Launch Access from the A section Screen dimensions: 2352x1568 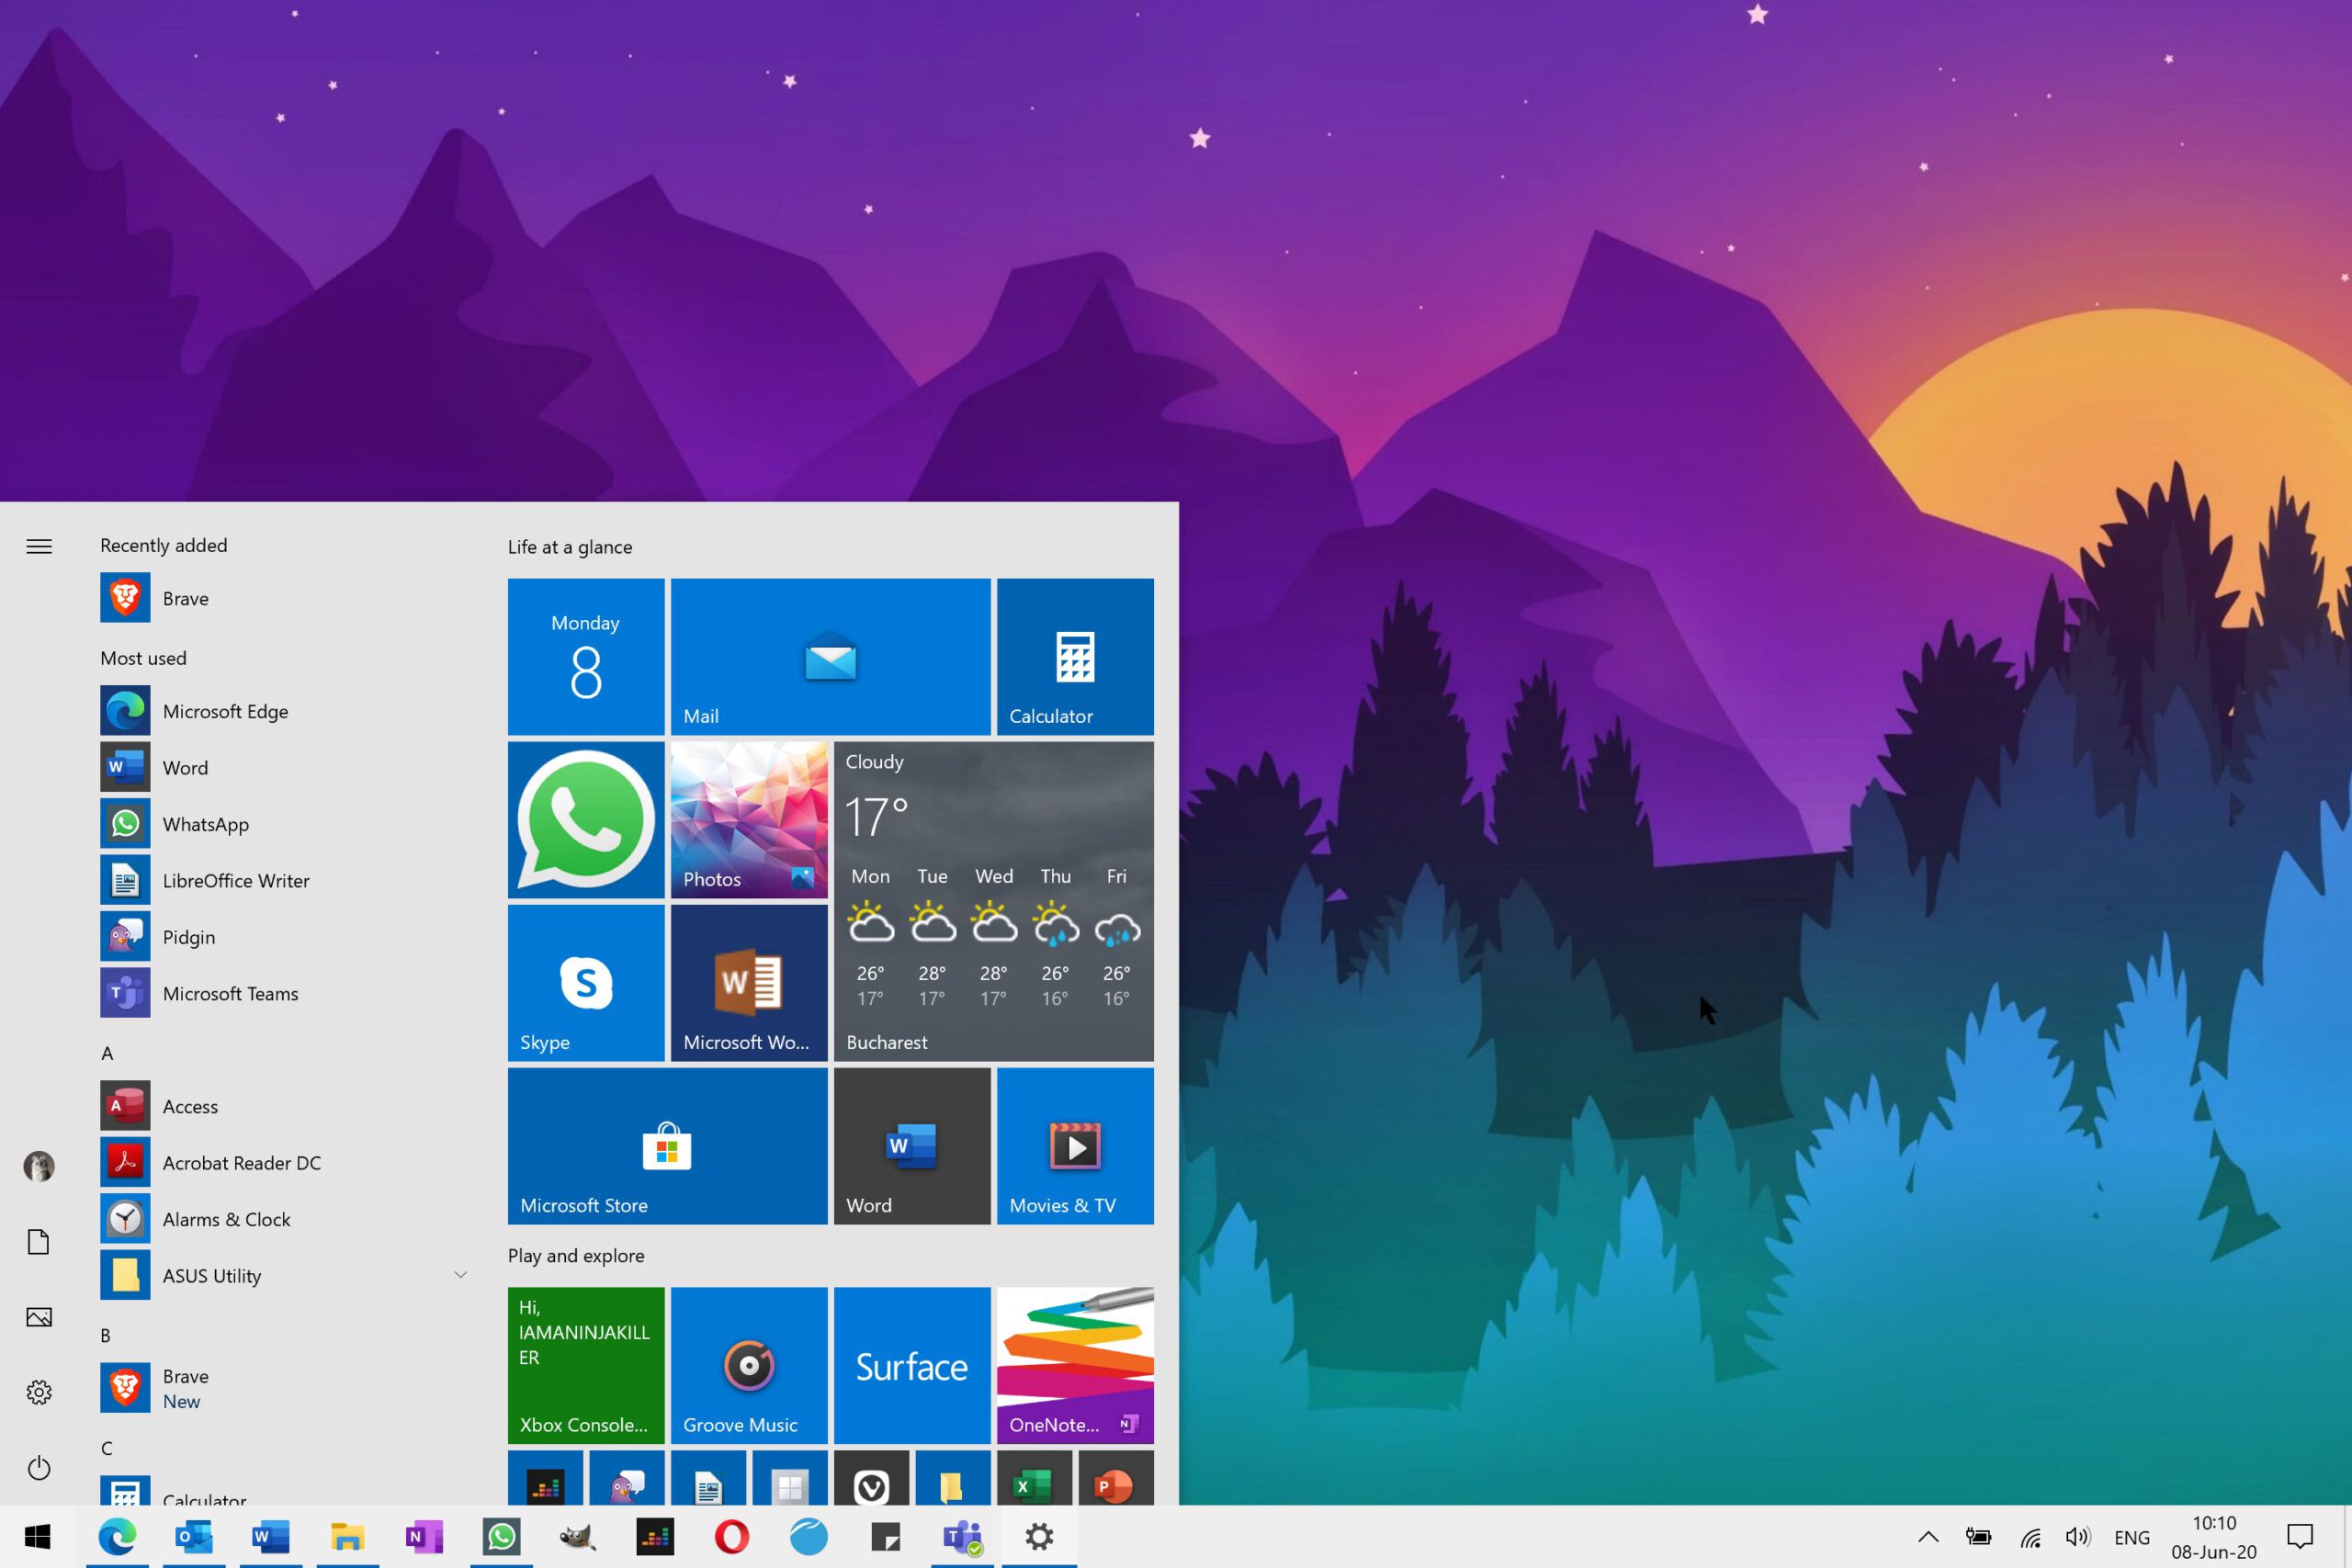285,1106
